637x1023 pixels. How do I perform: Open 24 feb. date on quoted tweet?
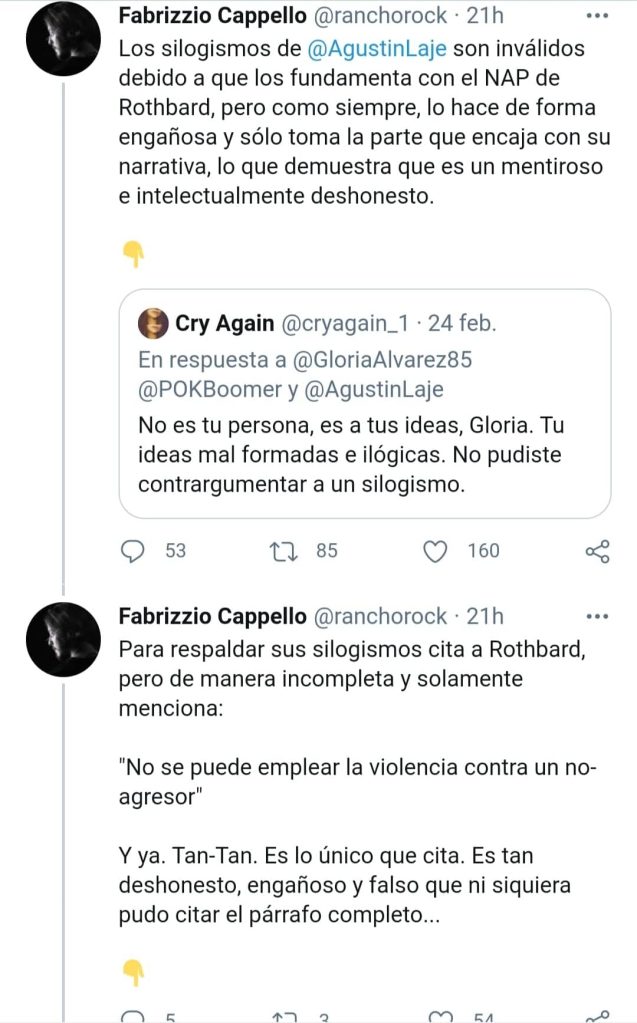tap(462, 324)
